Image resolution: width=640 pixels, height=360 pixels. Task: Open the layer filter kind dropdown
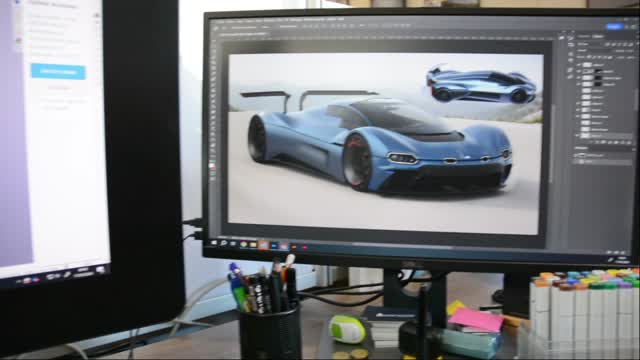point(589,44)
